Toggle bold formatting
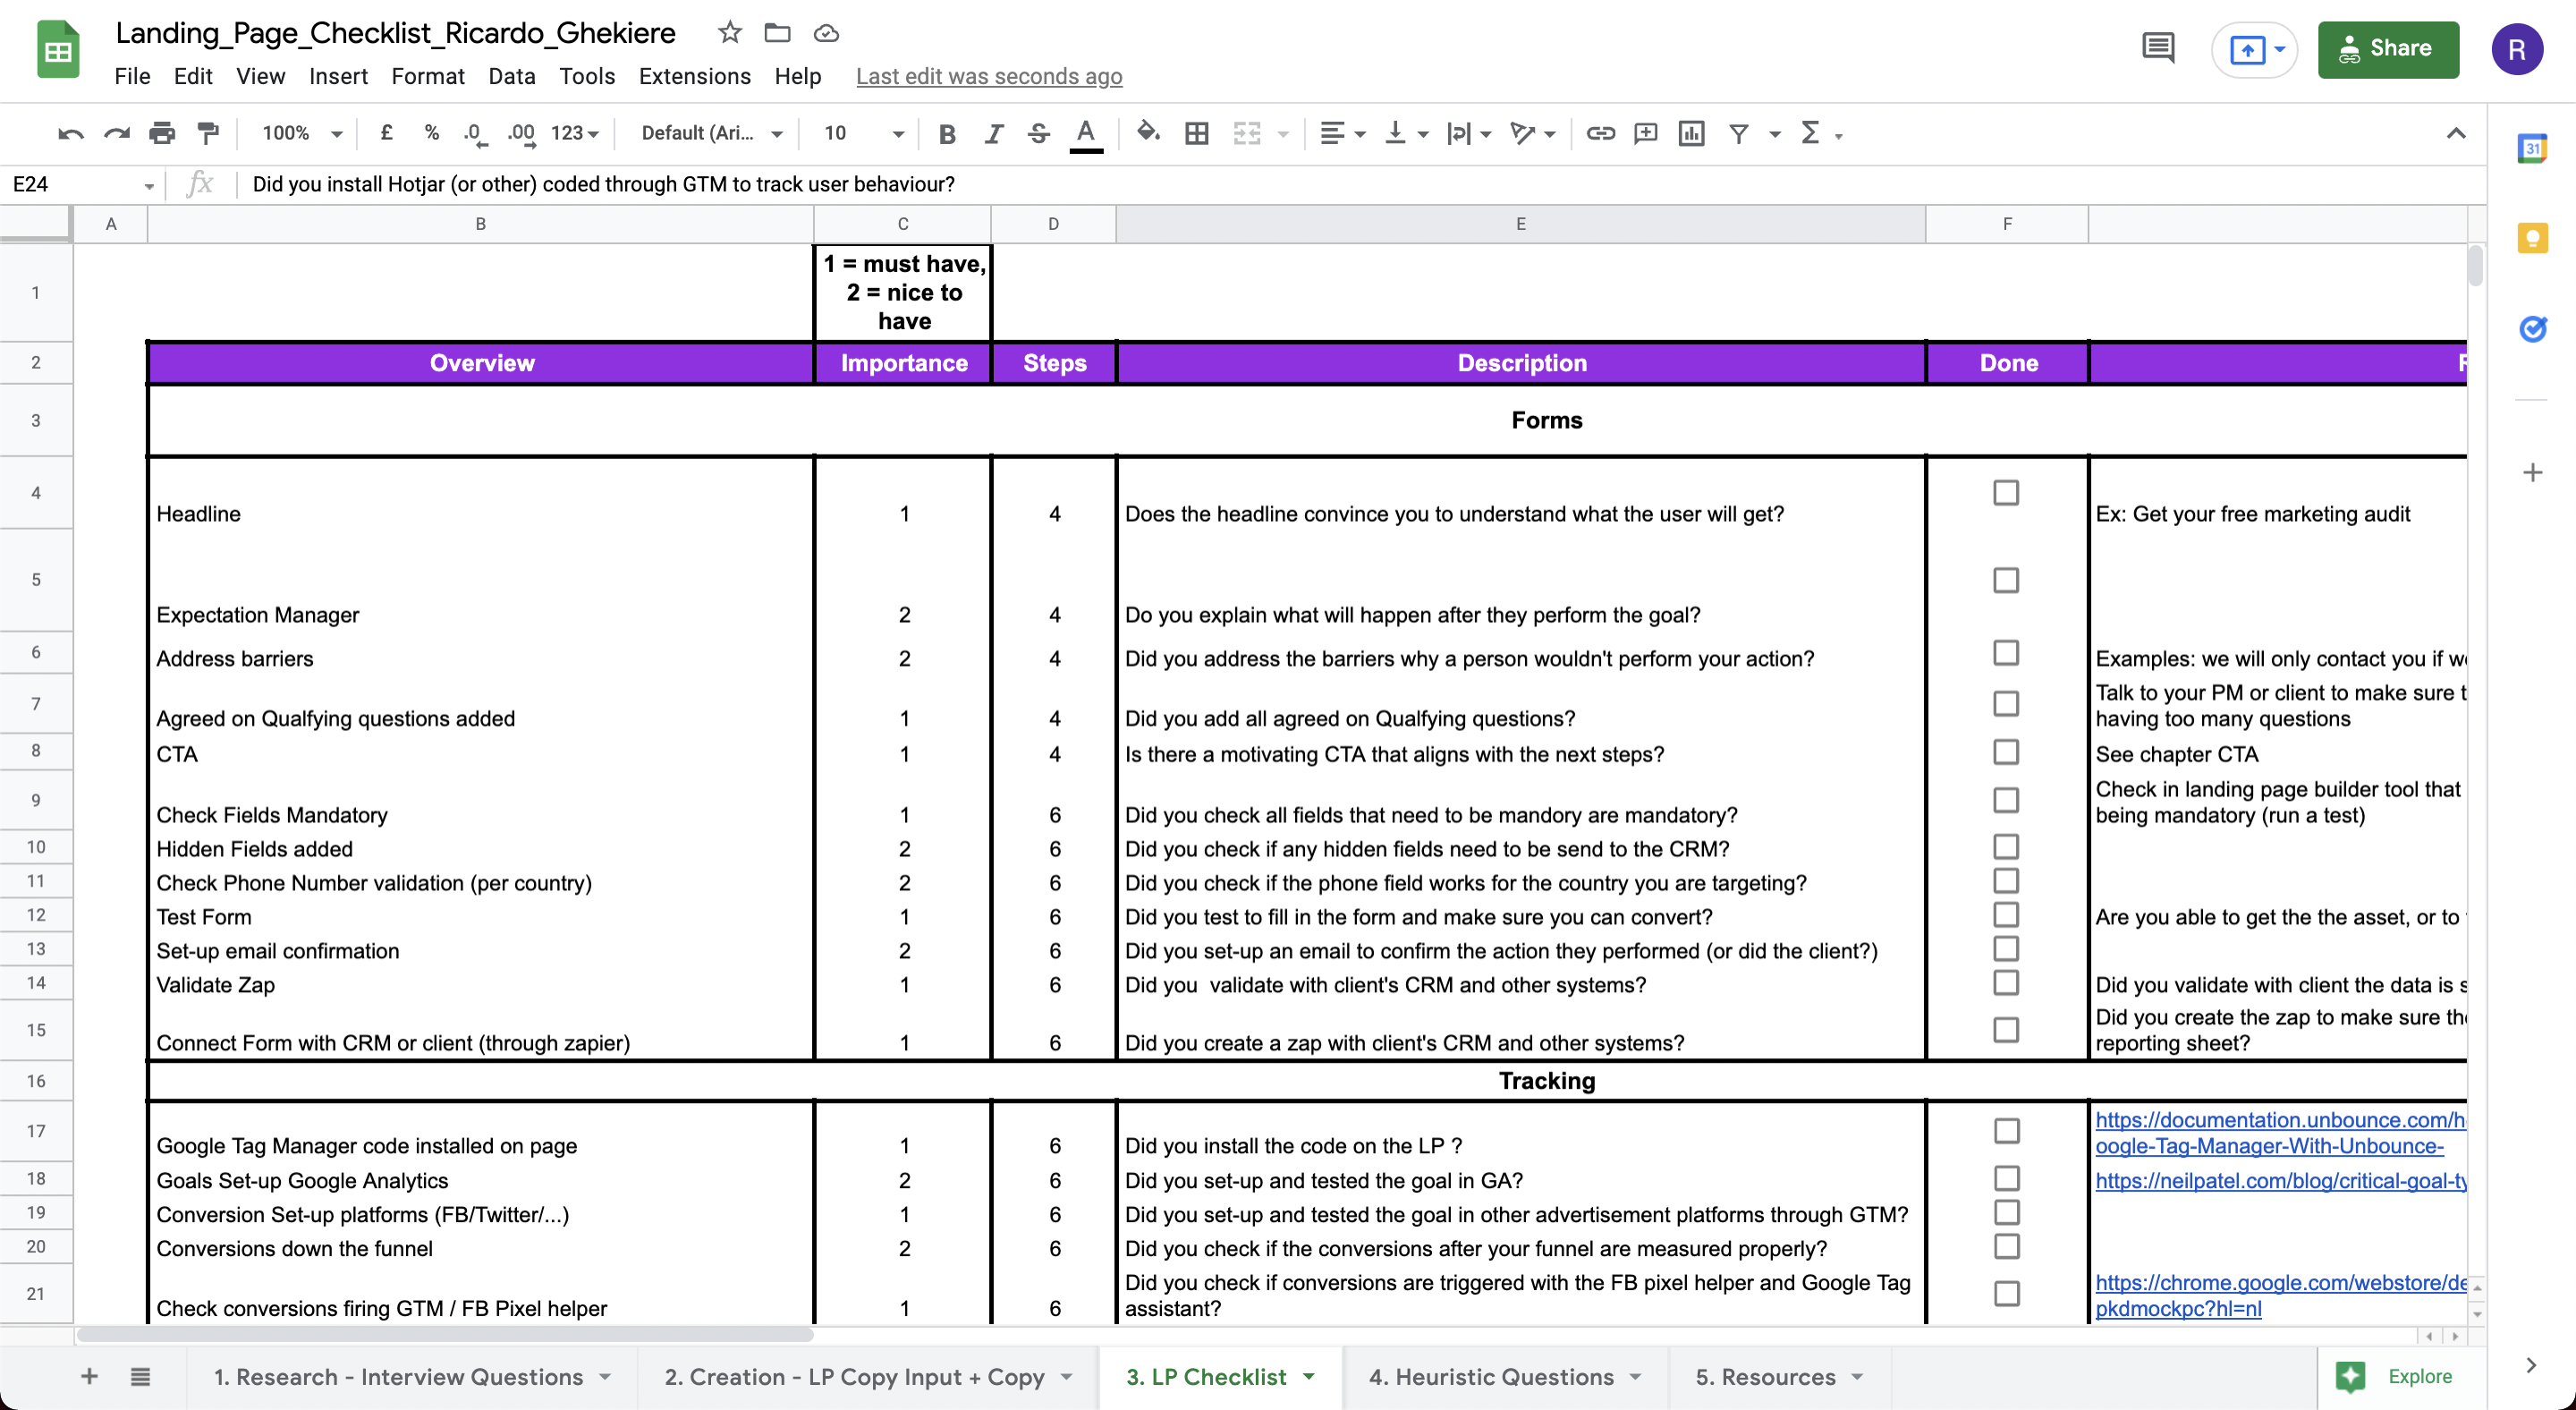The image size is (2576, 1410). pos(947,133)
